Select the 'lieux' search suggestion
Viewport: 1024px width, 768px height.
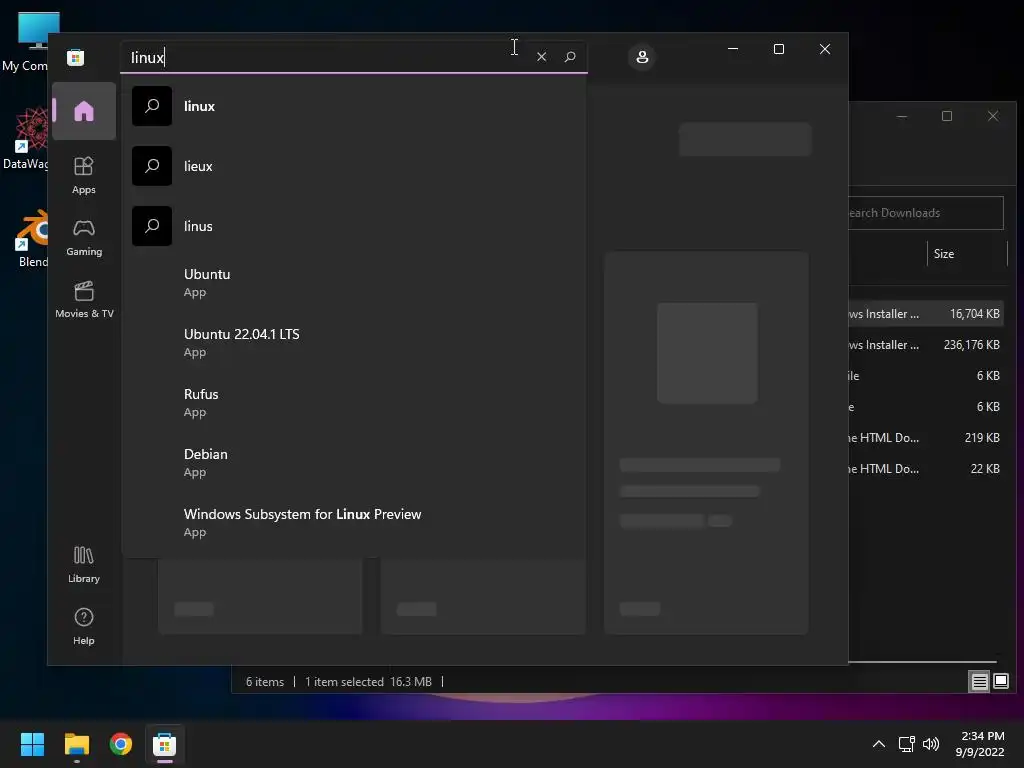click(x=354, y=166)
